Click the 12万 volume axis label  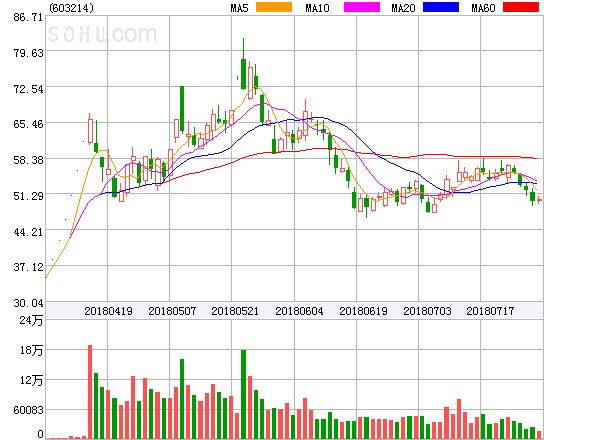[x=31, y=380]
